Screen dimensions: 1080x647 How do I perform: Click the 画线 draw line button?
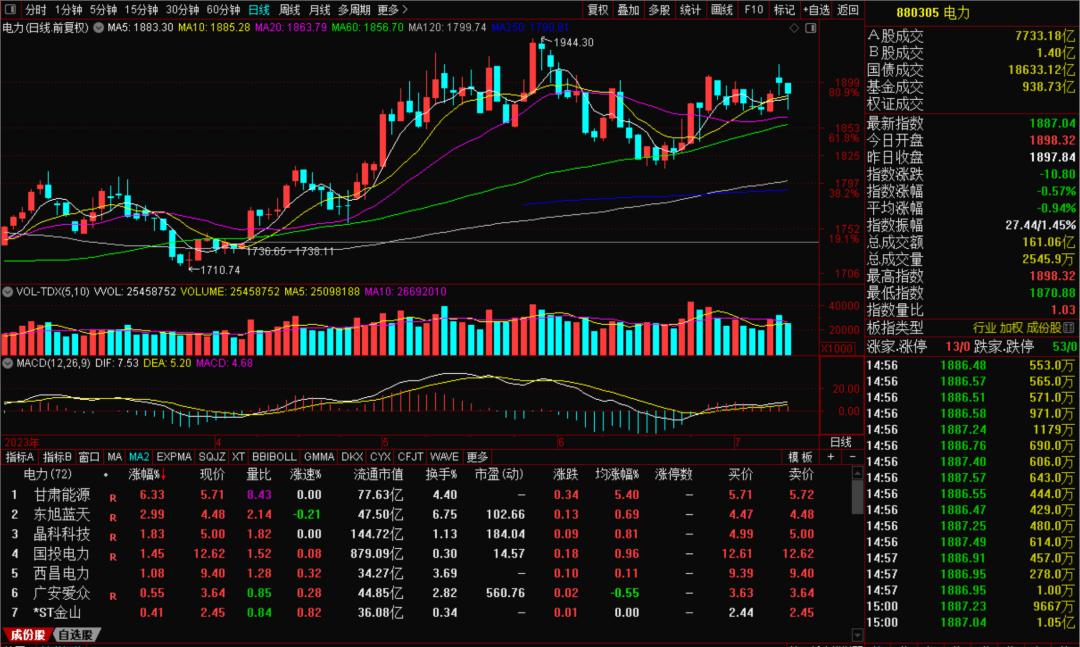click(x=722, y=10)
